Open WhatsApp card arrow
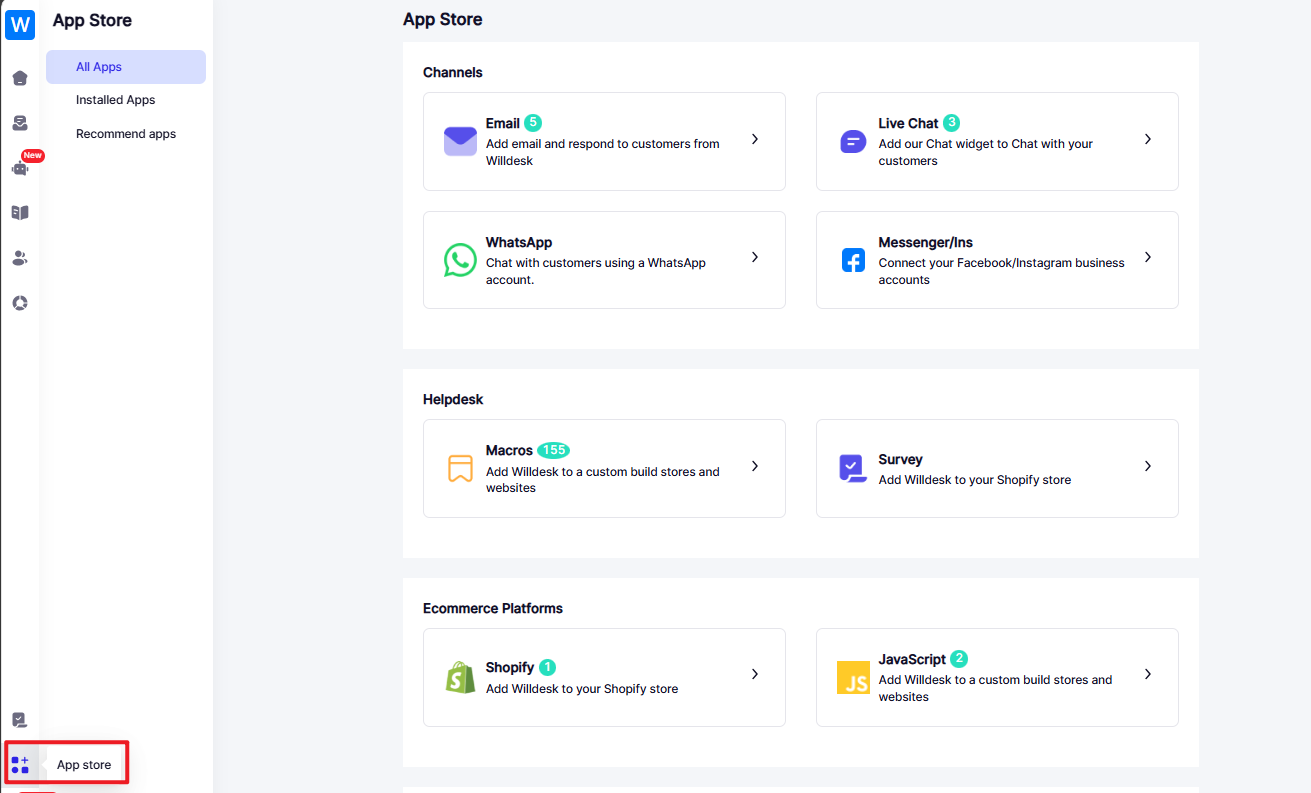The image size is (1311, 793). coord(755,257)
